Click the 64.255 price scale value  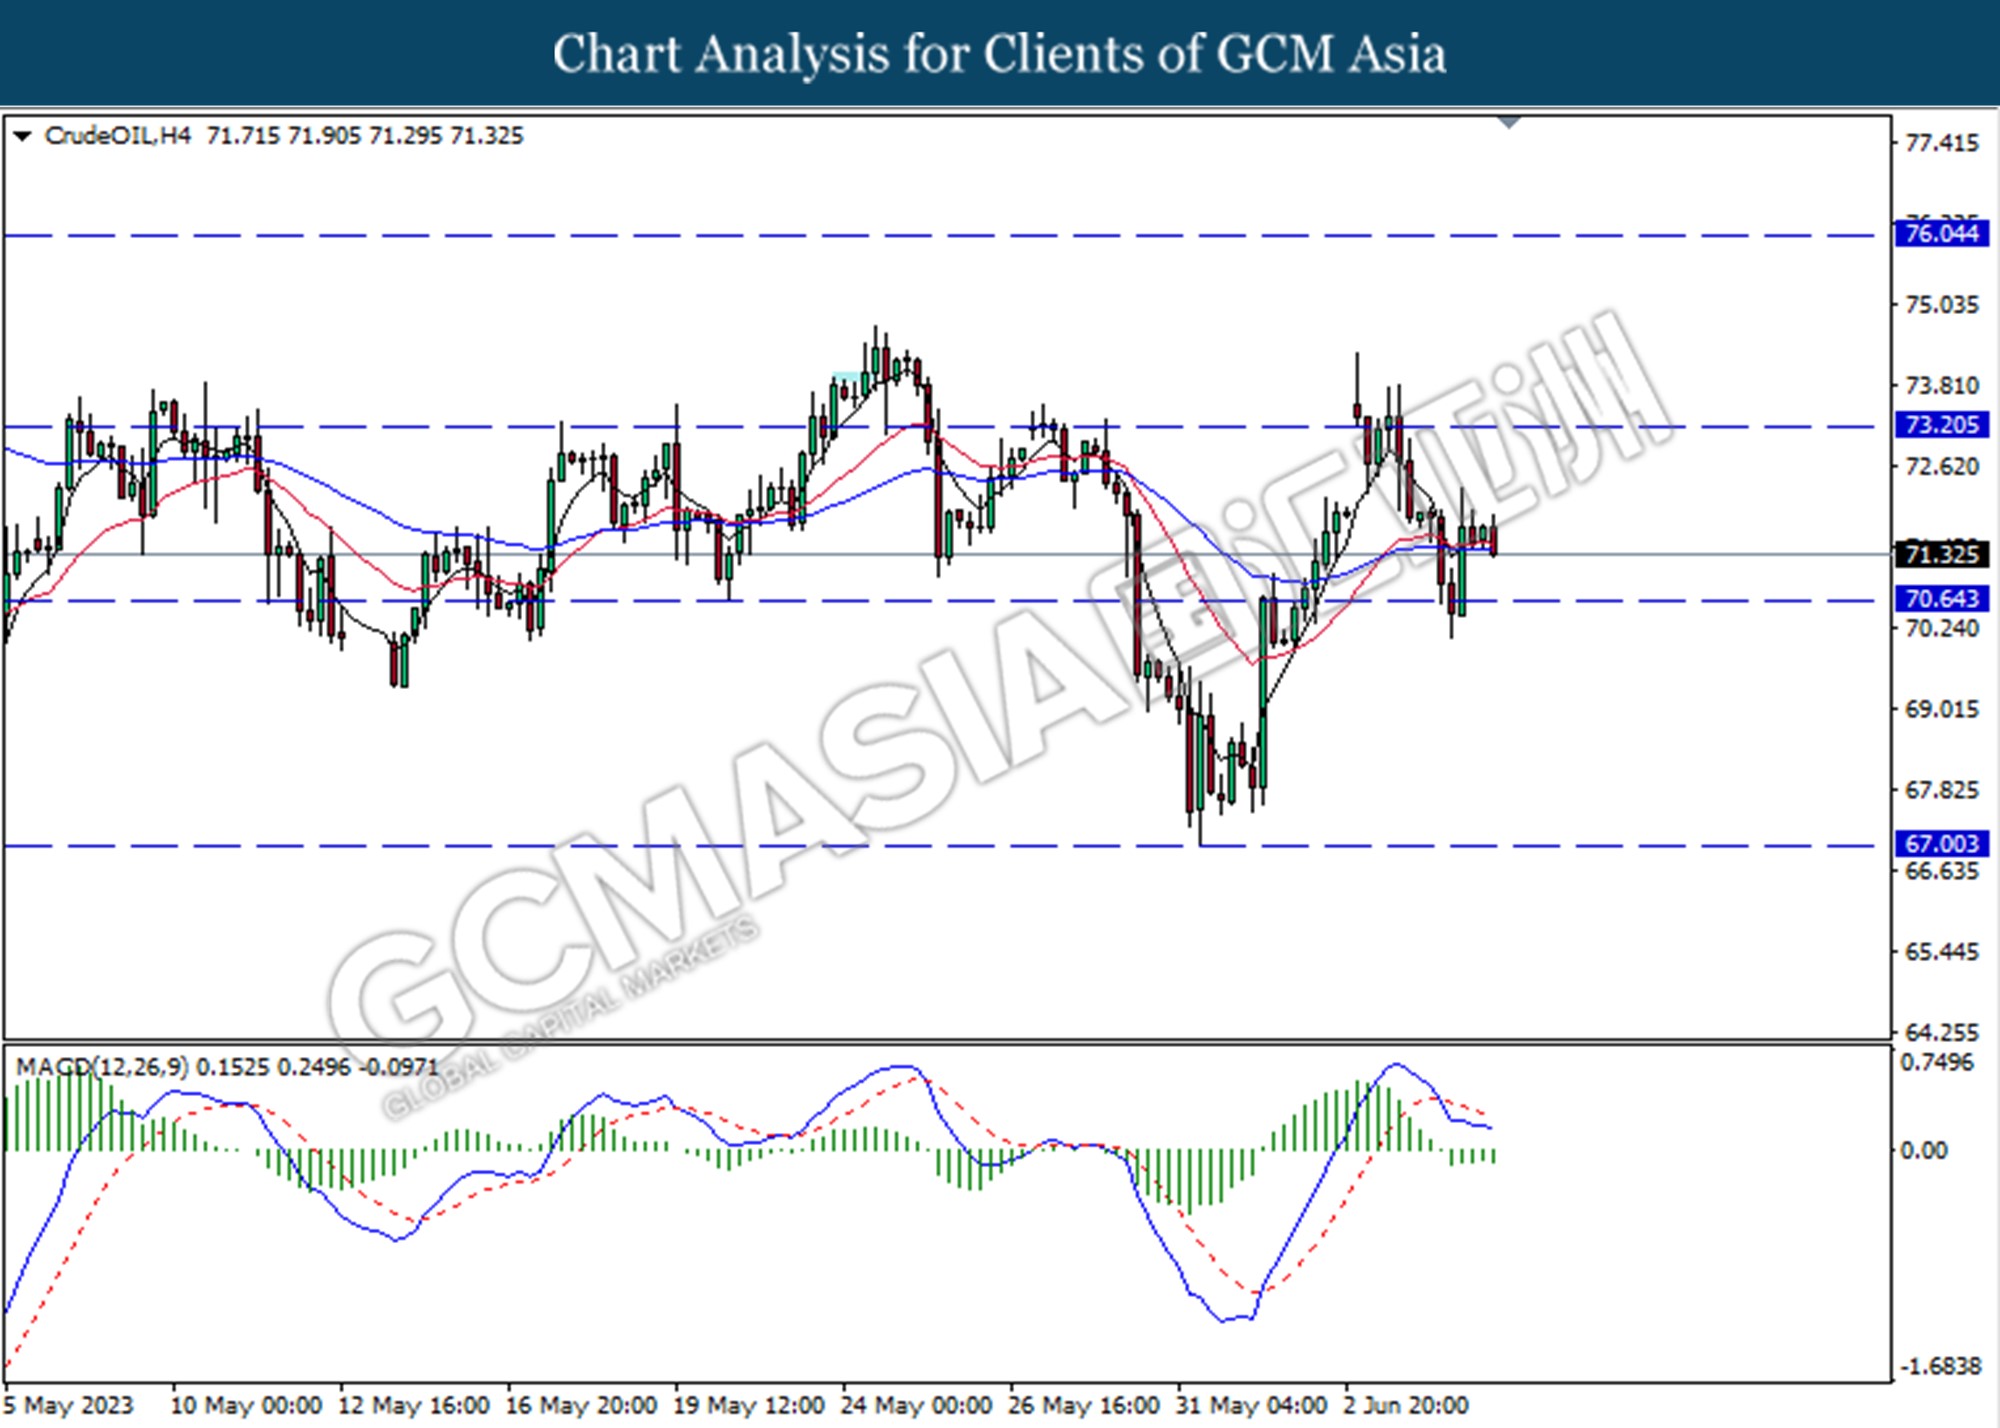pyautogui.click(x=1942, y=1033)
